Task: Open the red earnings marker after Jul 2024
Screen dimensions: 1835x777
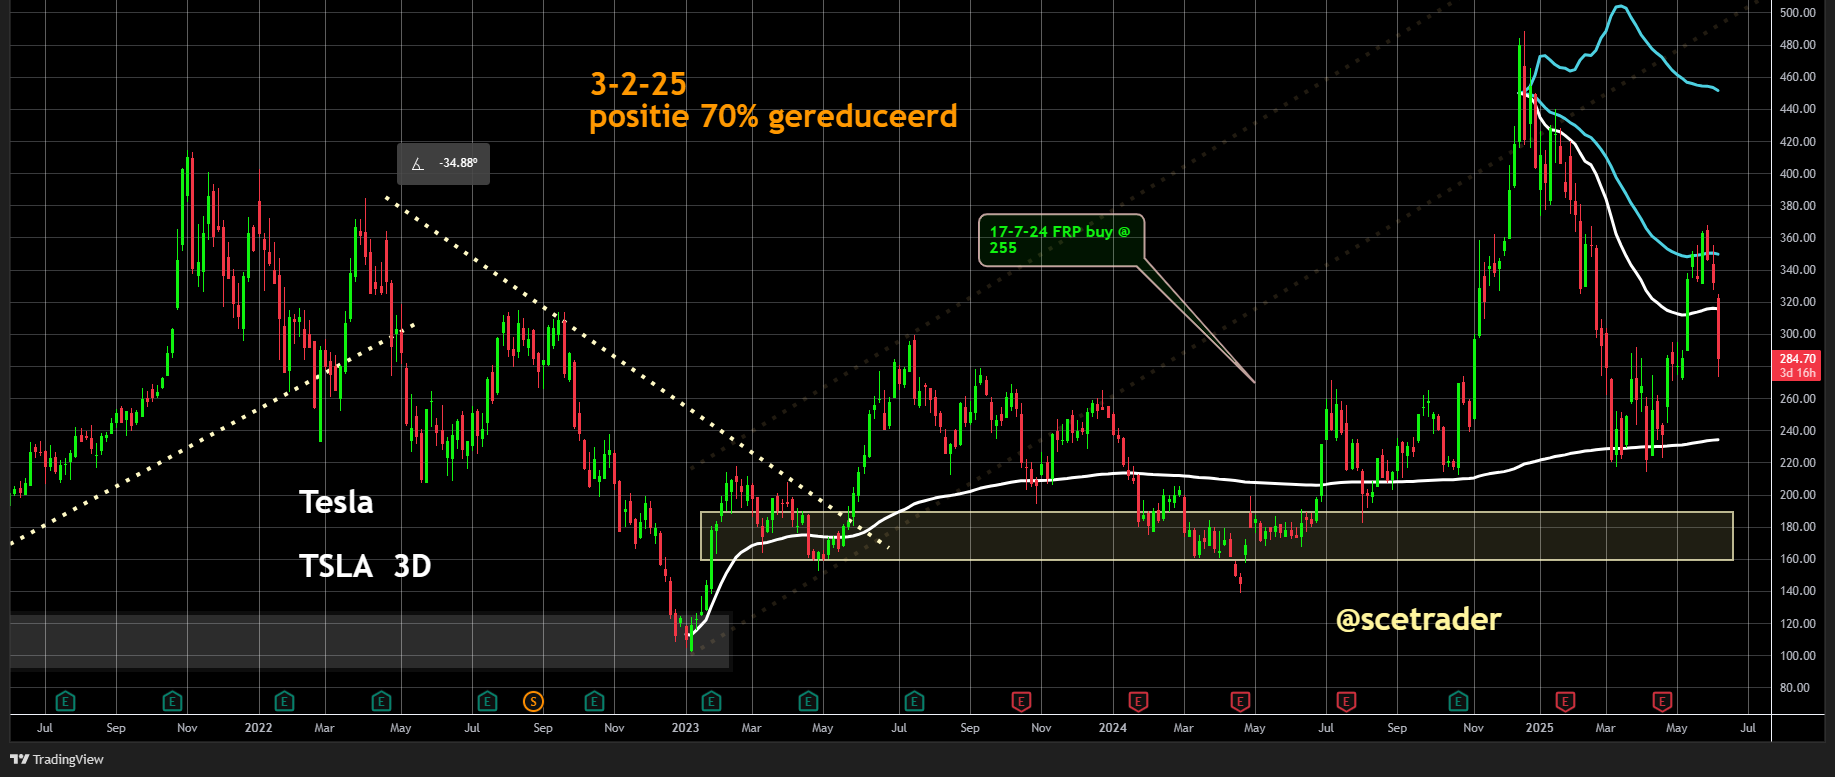Action: (x=1346, y=701)
